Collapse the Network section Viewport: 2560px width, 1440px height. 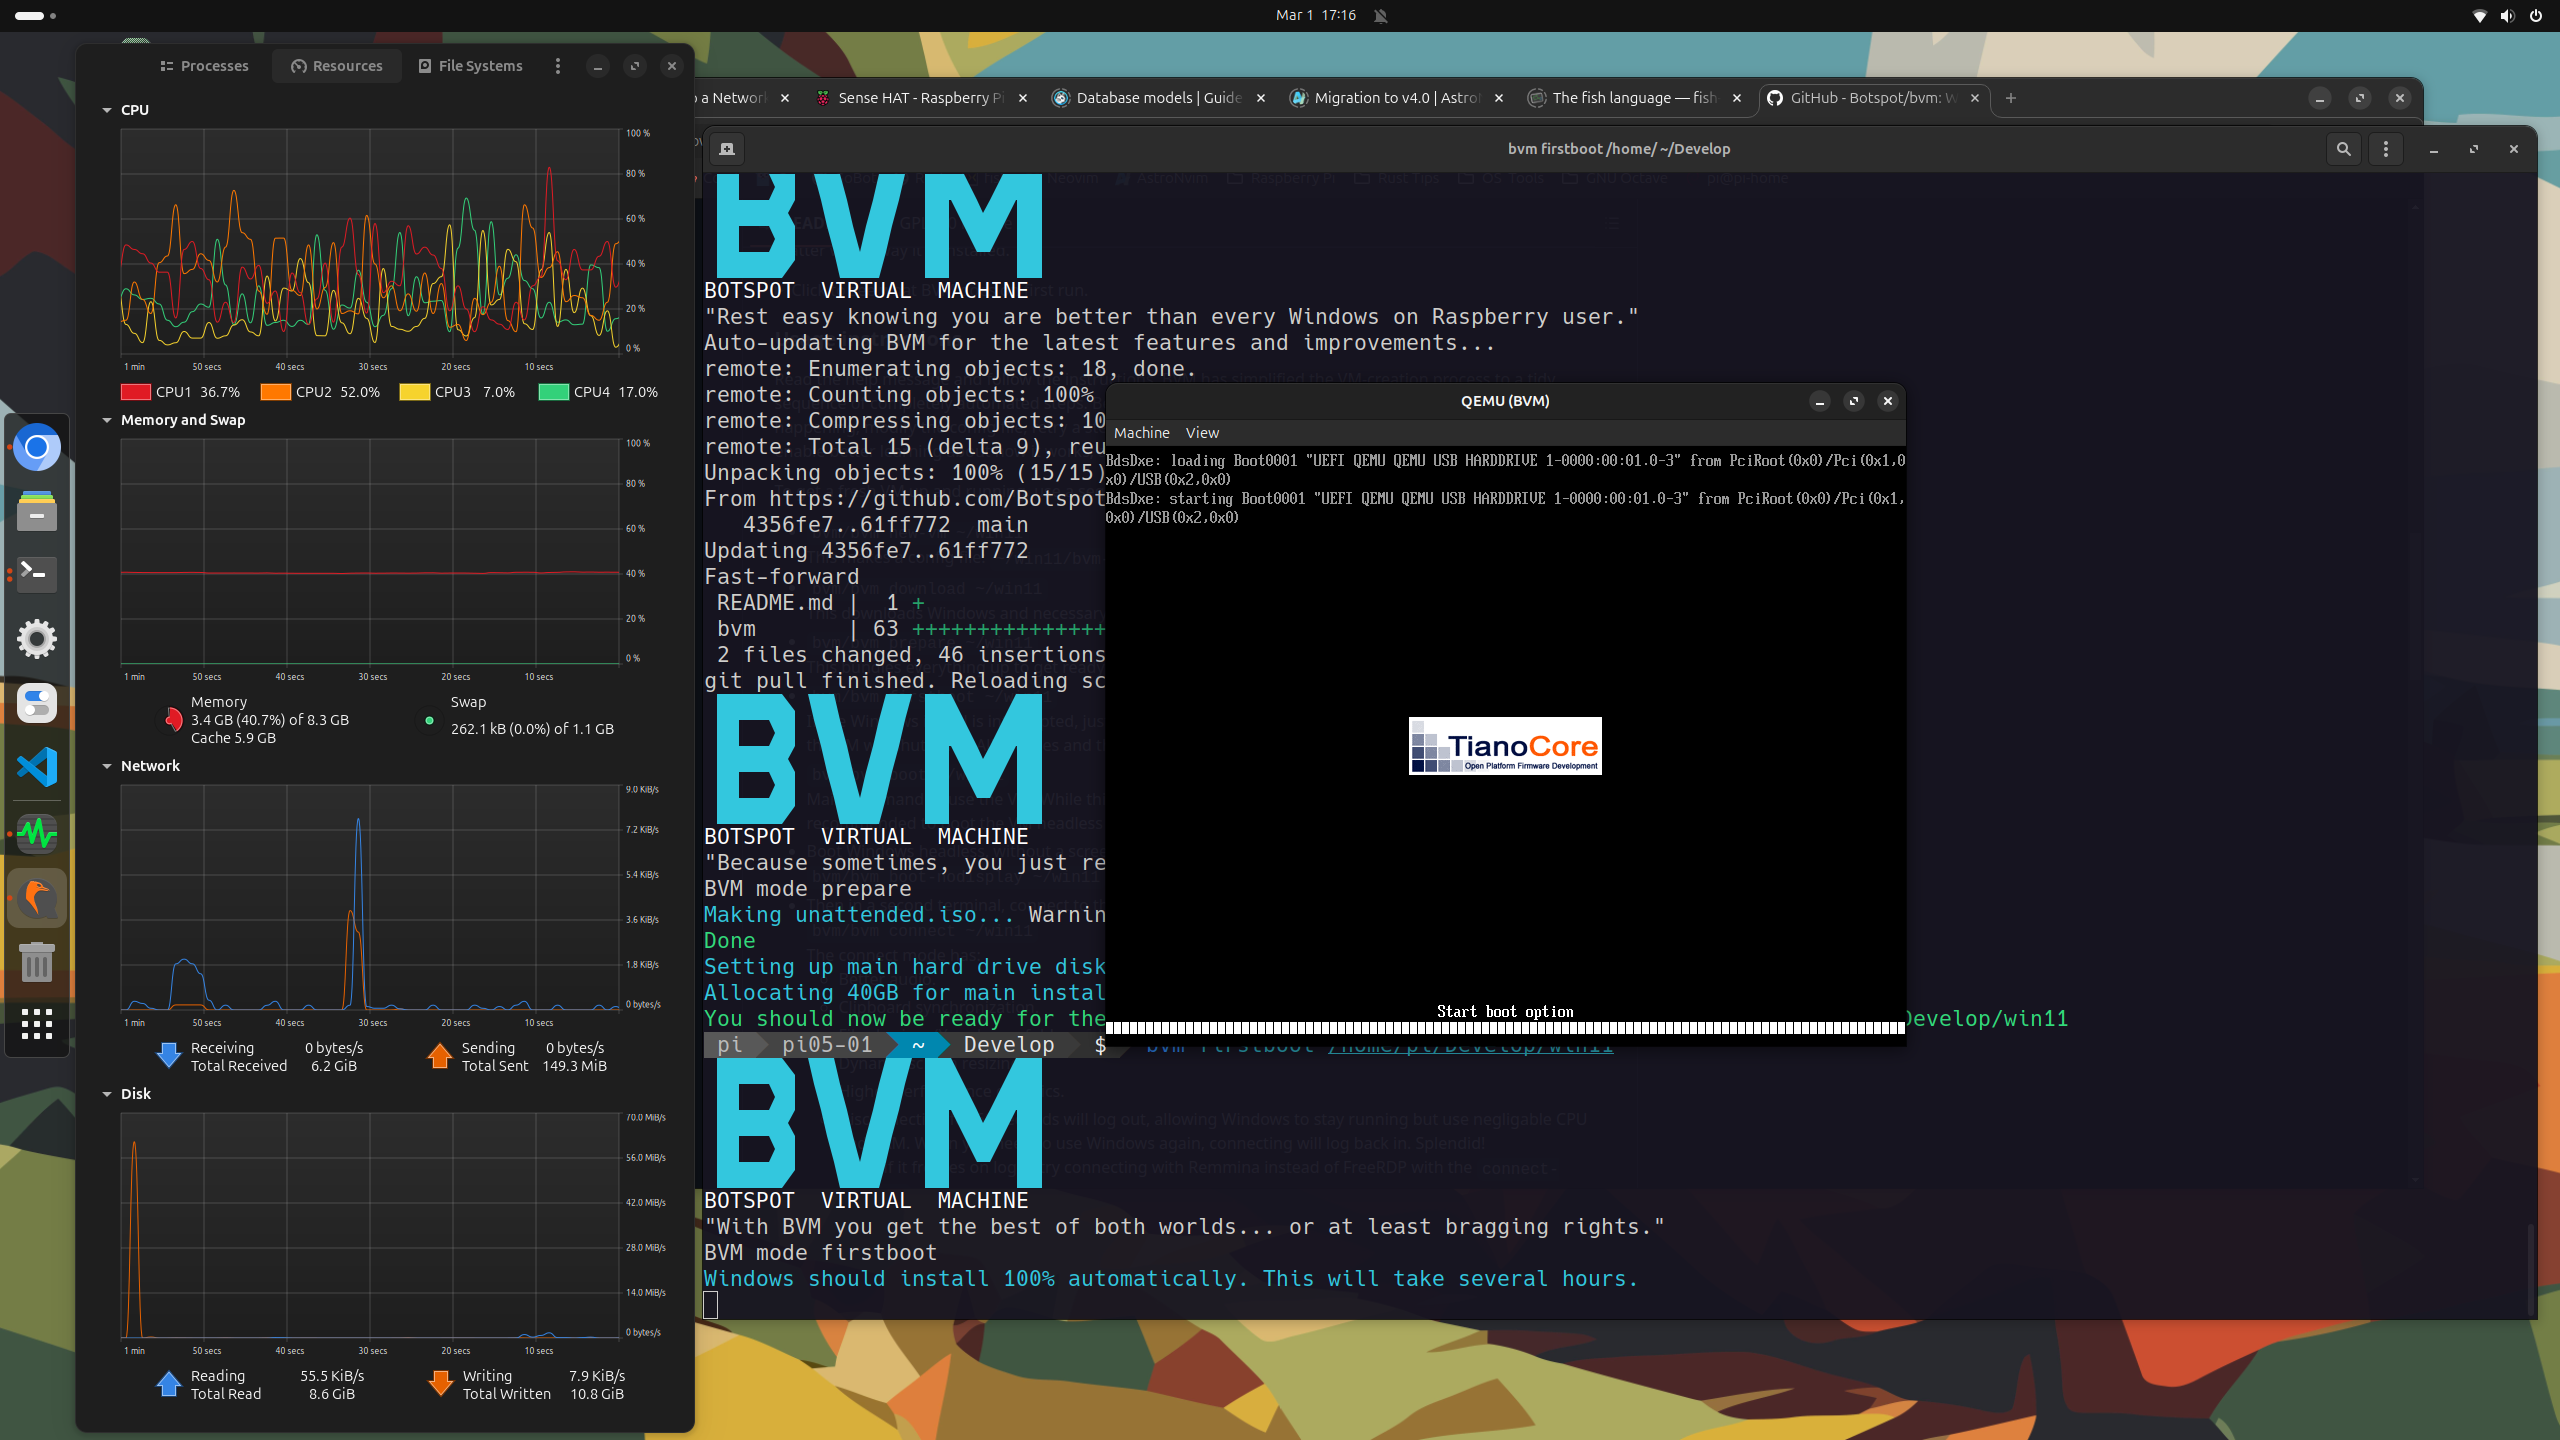[107, 766]
